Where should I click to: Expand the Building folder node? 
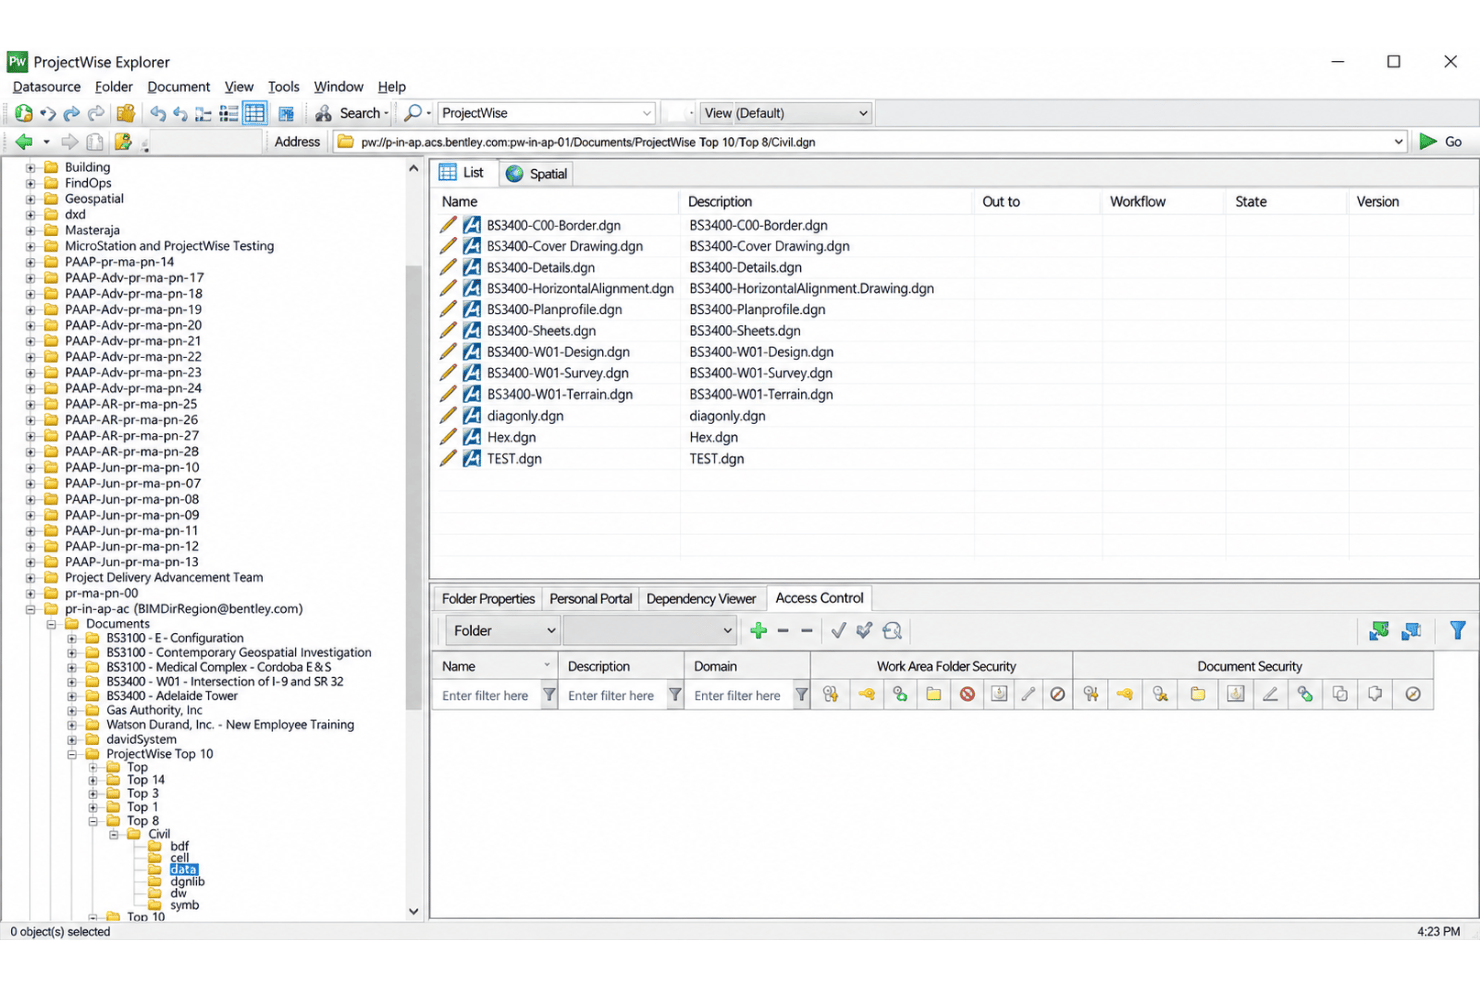click(x=30, y=168)
